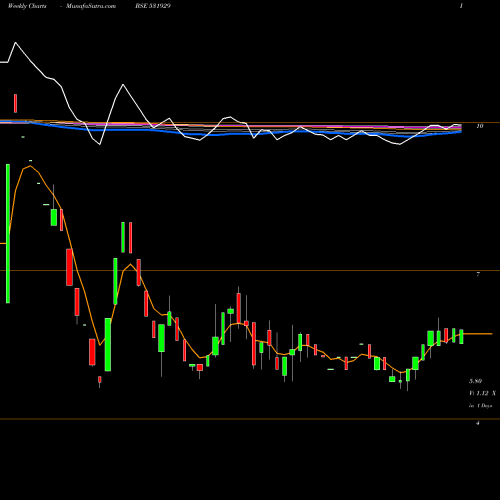Click the volume text 'V: 1.12 X'
This screenshot has width=500, height=500.
482,393
